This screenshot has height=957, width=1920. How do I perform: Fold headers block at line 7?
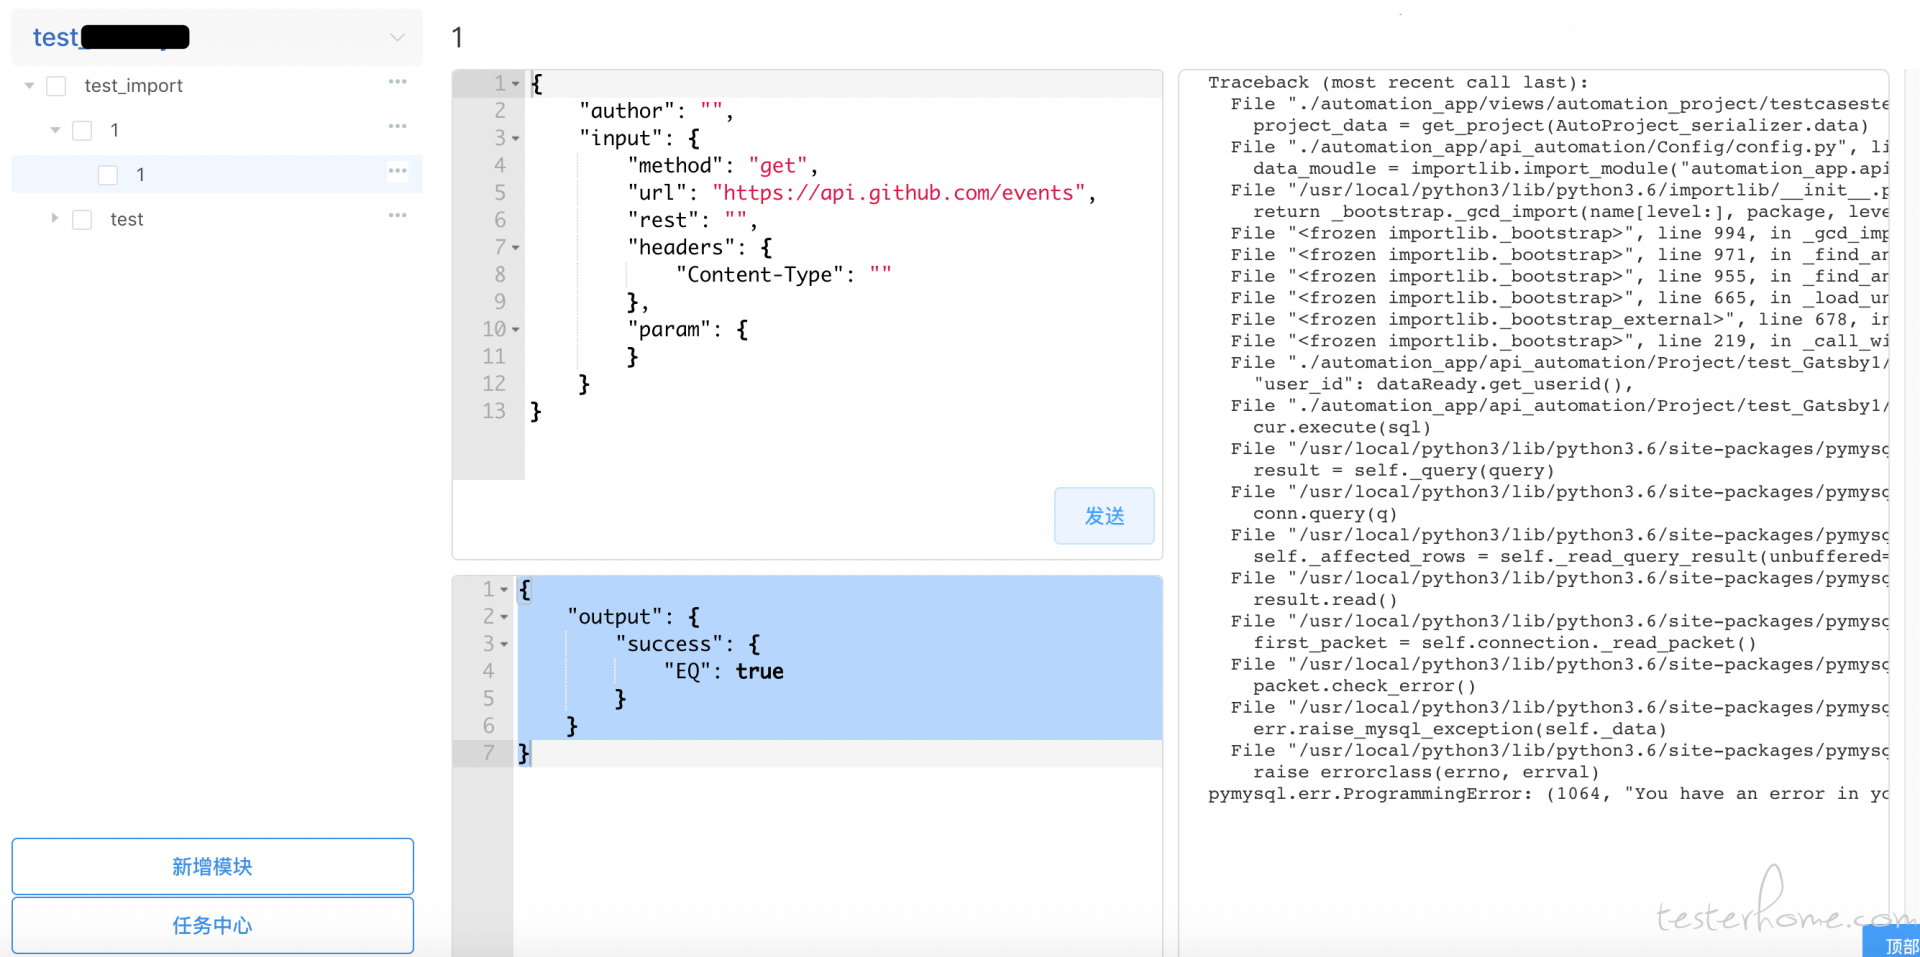pos(516,248)
